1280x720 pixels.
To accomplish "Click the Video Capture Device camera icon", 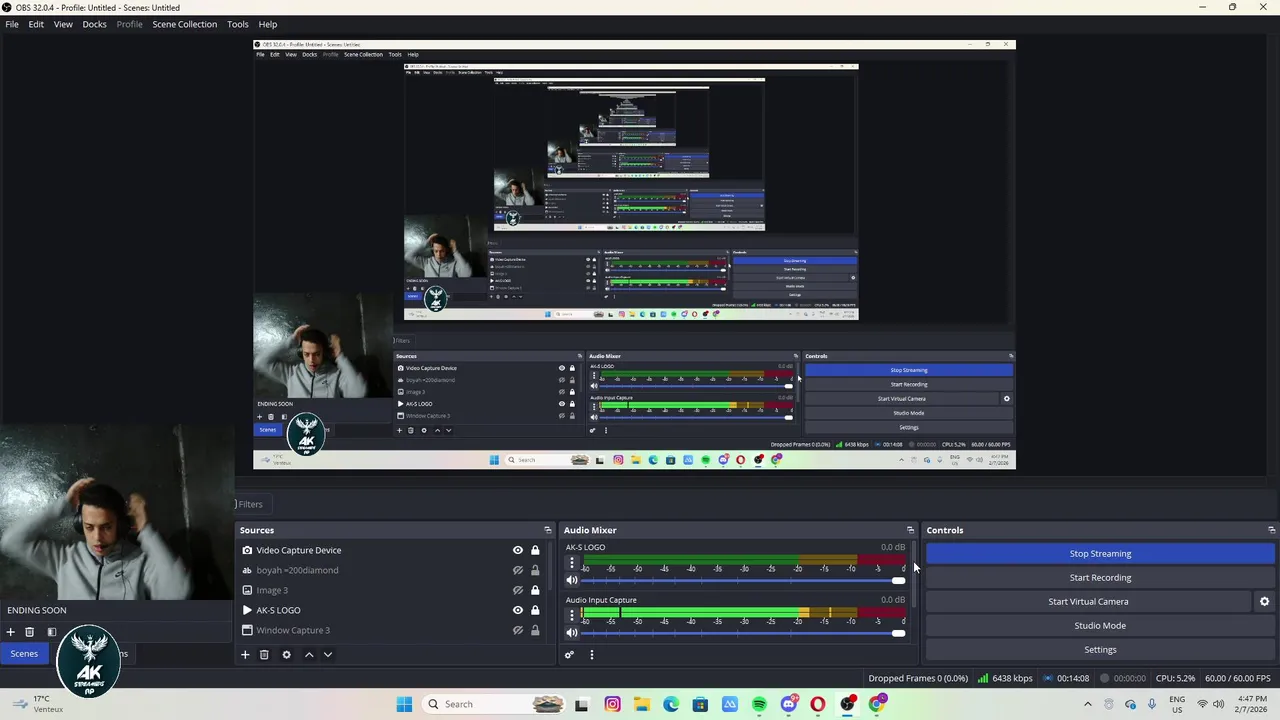I will [x=247, y=550].
